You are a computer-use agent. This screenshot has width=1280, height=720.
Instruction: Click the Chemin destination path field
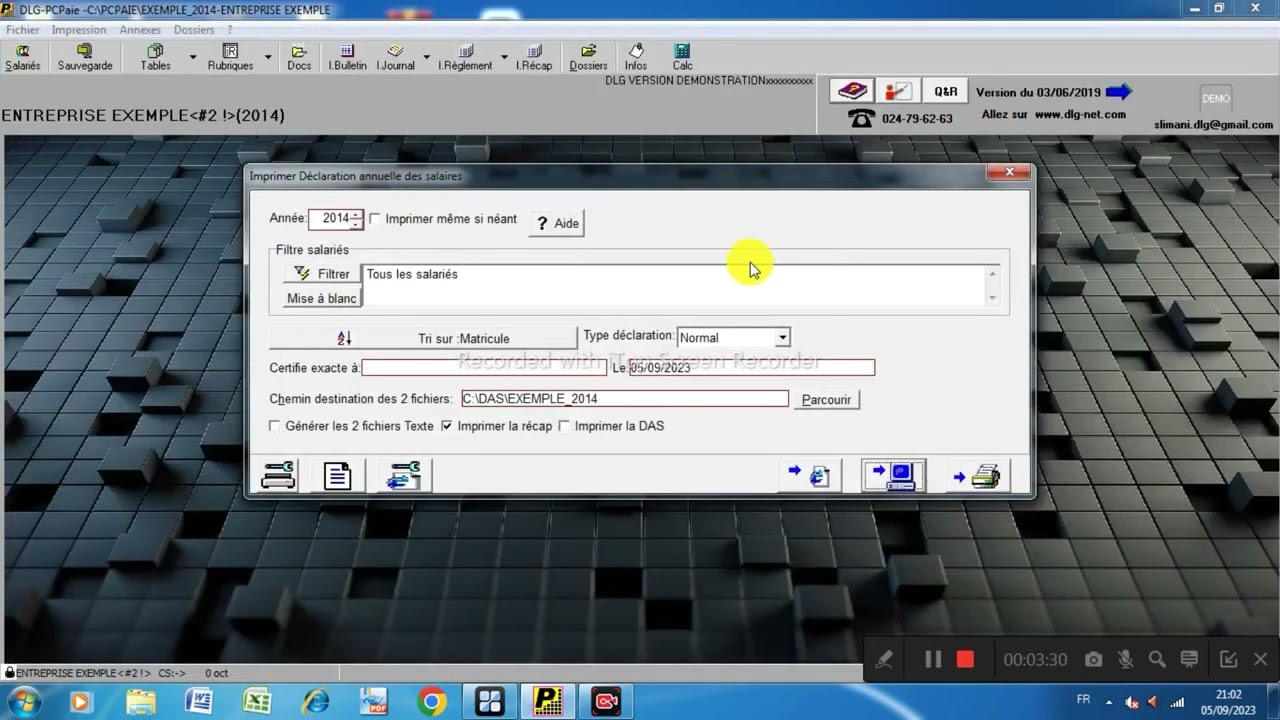tap(625, 398)
